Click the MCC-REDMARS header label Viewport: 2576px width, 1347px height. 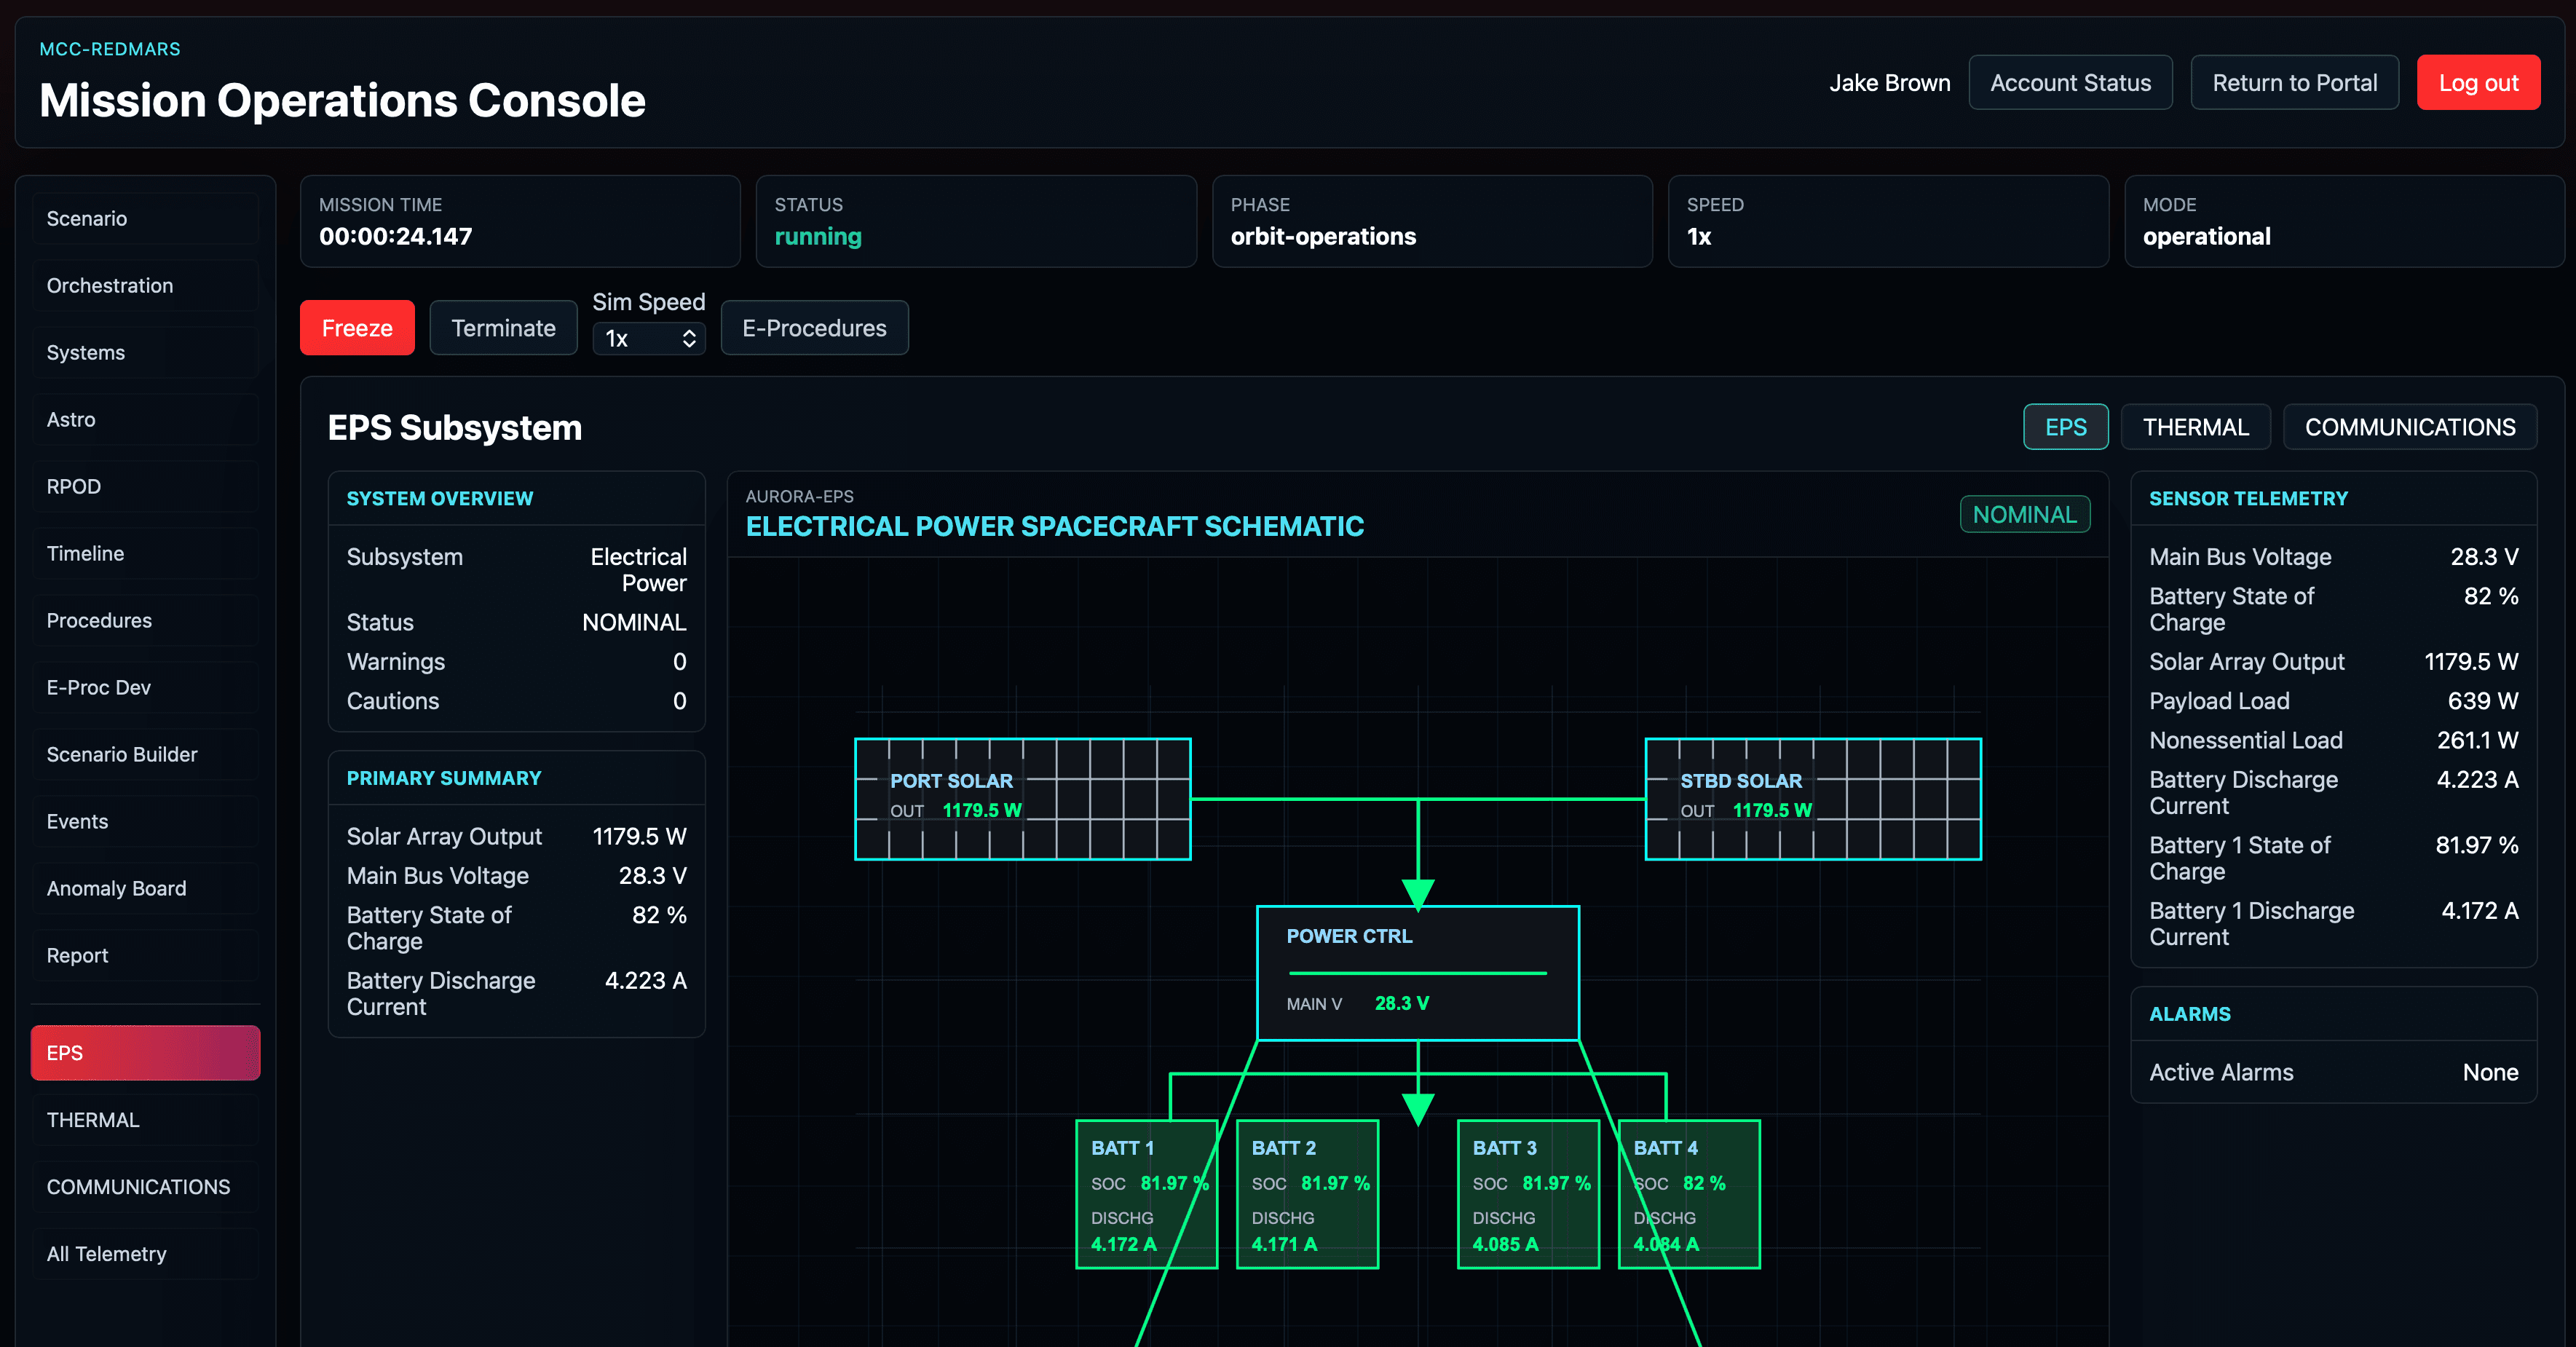[x=110, y=49]
